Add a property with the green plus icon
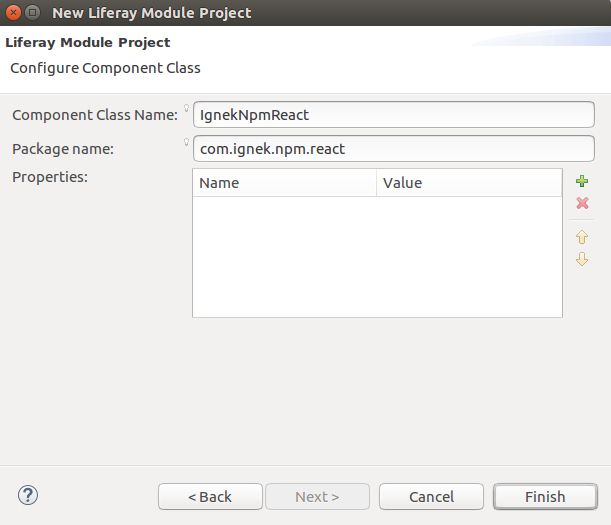 coord(582,181)
